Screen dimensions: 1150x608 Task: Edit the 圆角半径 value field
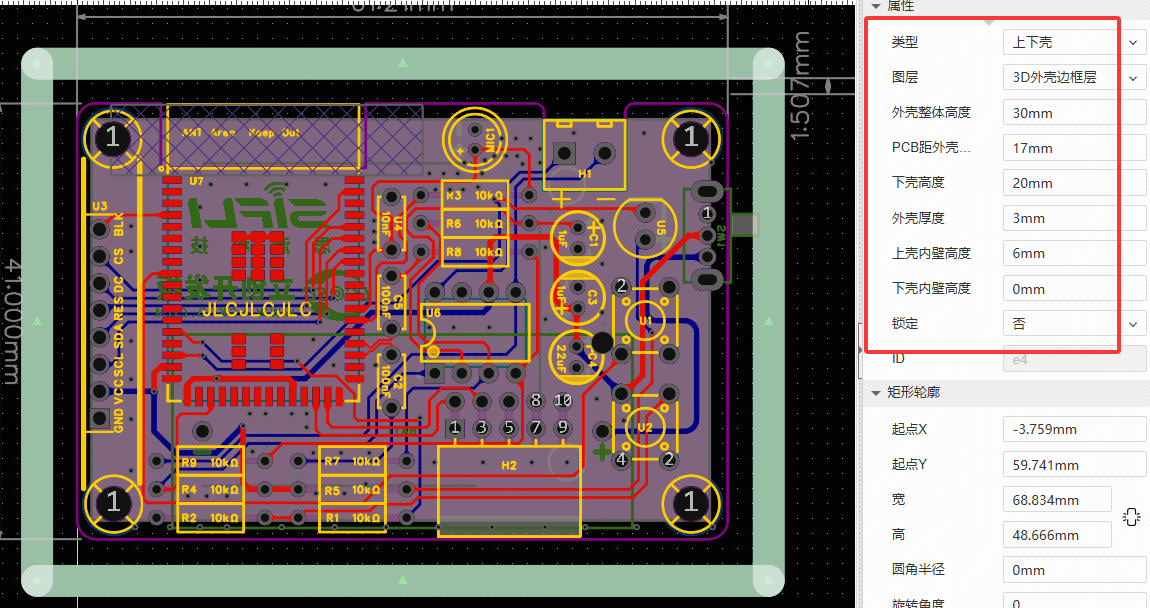[x=1073, y=570]
